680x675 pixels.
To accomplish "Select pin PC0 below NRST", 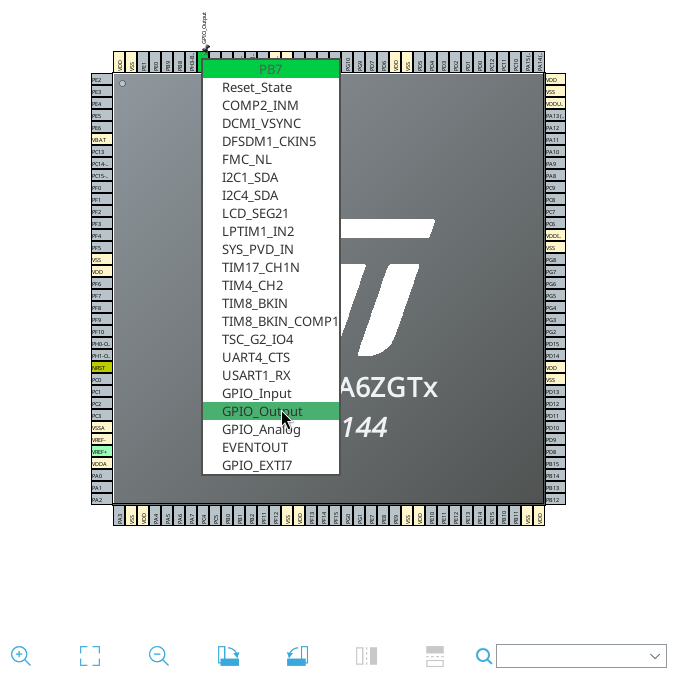I will [x=101, y=380].
